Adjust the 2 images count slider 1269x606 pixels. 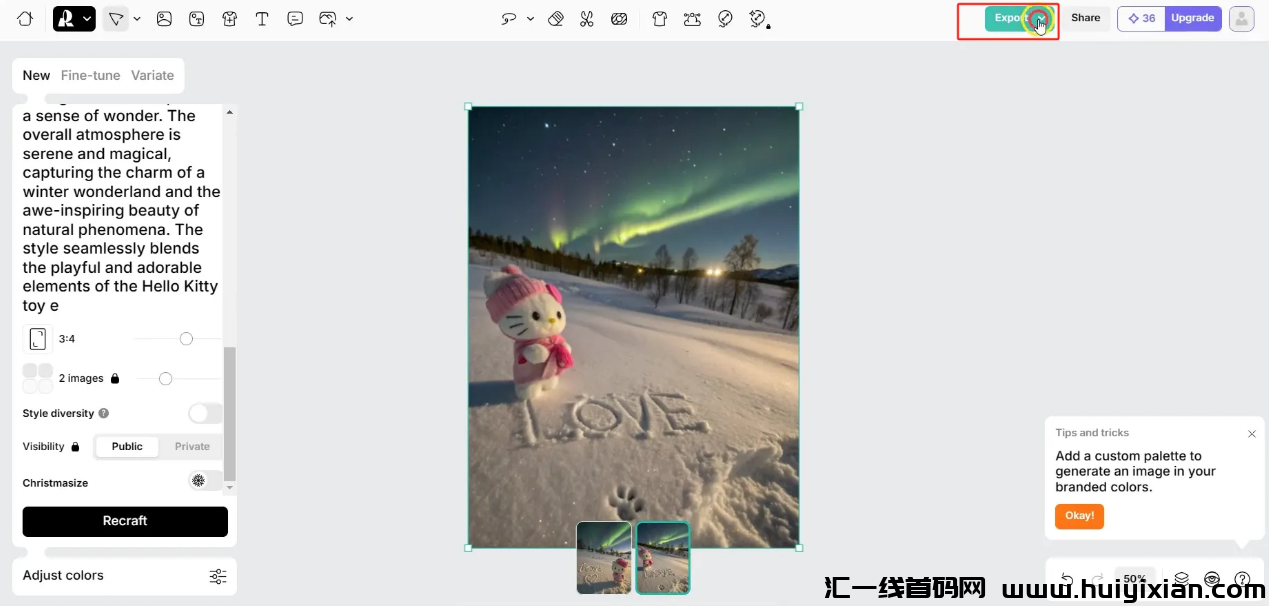point(165,378)
